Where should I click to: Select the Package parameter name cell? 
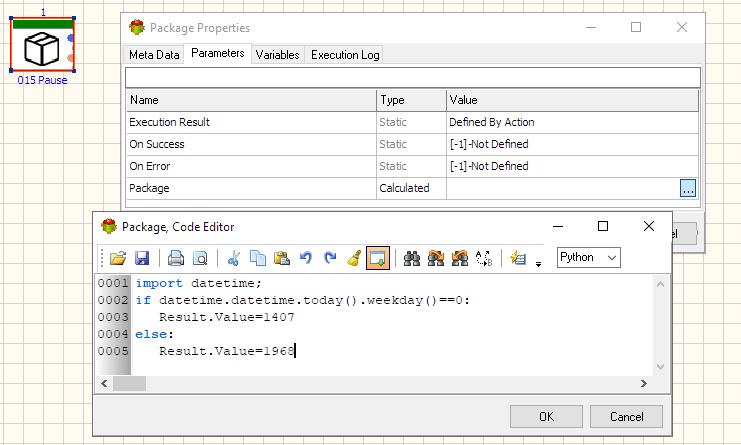point(251,188)
